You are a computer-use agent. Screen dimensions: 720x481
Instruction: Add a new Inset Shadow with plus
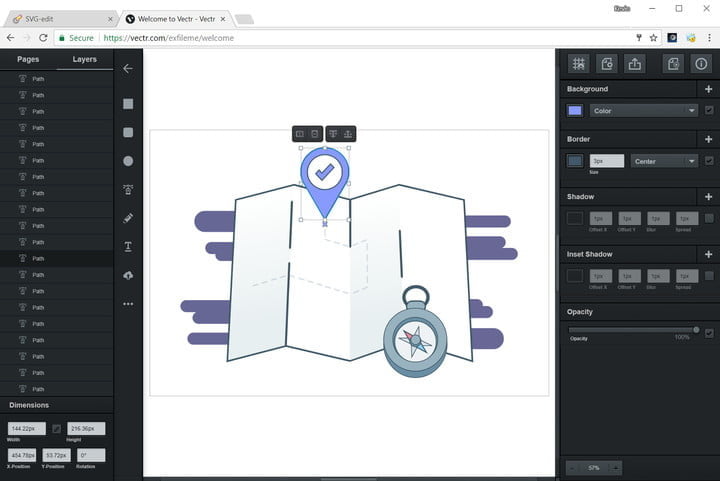709,254
